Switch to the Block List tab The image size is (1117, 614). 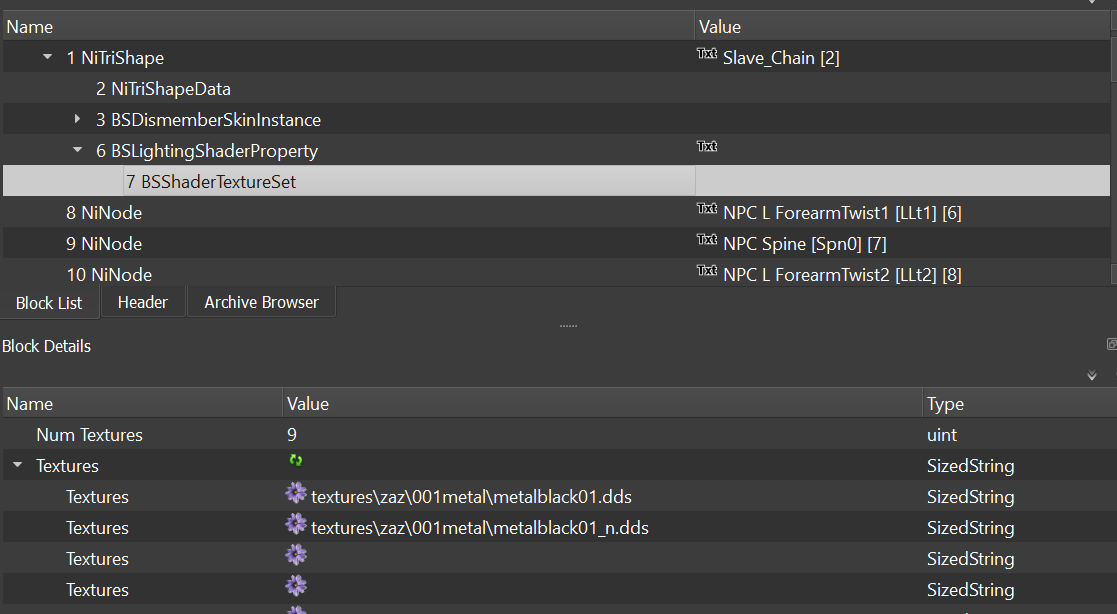pyautogui.click(x=49, y=303)
